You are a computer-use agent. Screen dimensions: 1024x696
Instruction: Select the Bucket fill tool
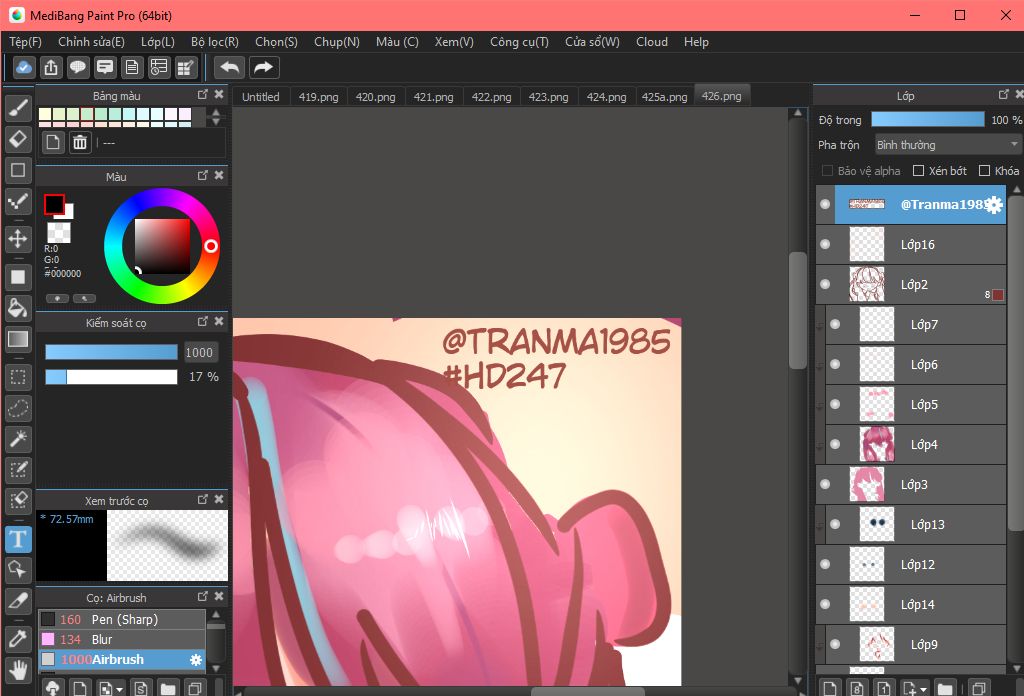tap(18, 308)
